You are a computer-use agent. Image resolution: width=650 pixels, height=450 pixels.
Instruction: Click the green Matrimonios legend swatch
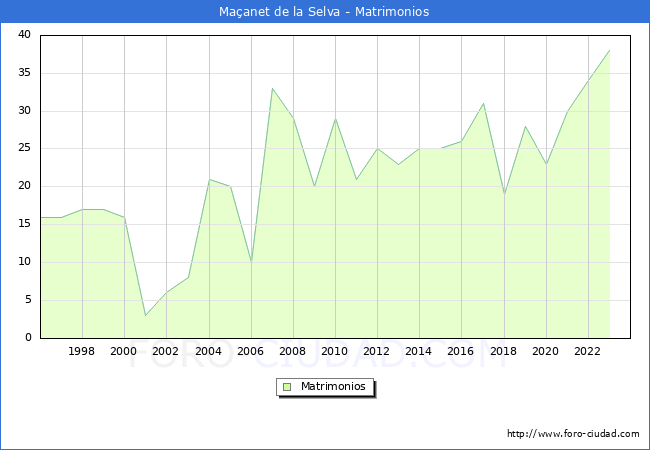point(287,386)
